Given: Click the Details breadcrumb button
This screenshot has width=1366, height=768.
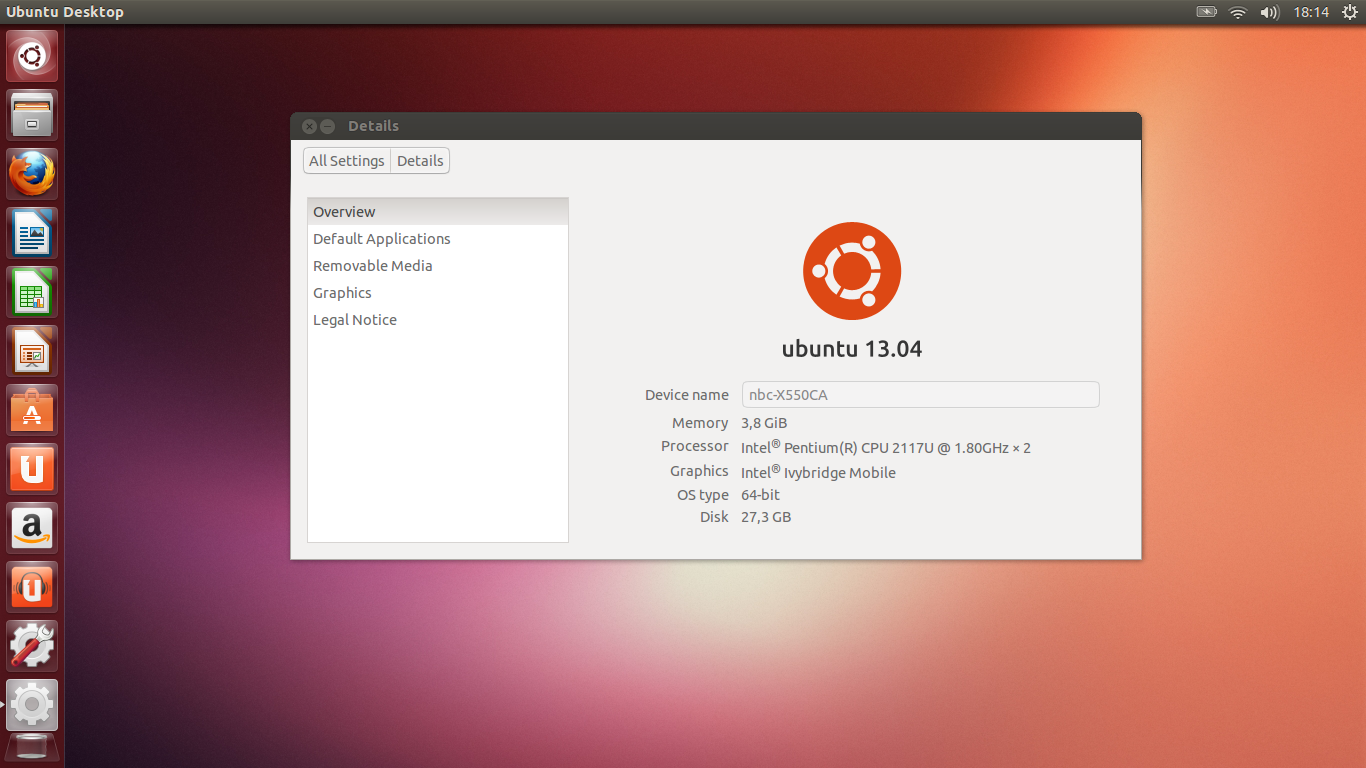Looking at the screenshot, I should click(420, 161).
